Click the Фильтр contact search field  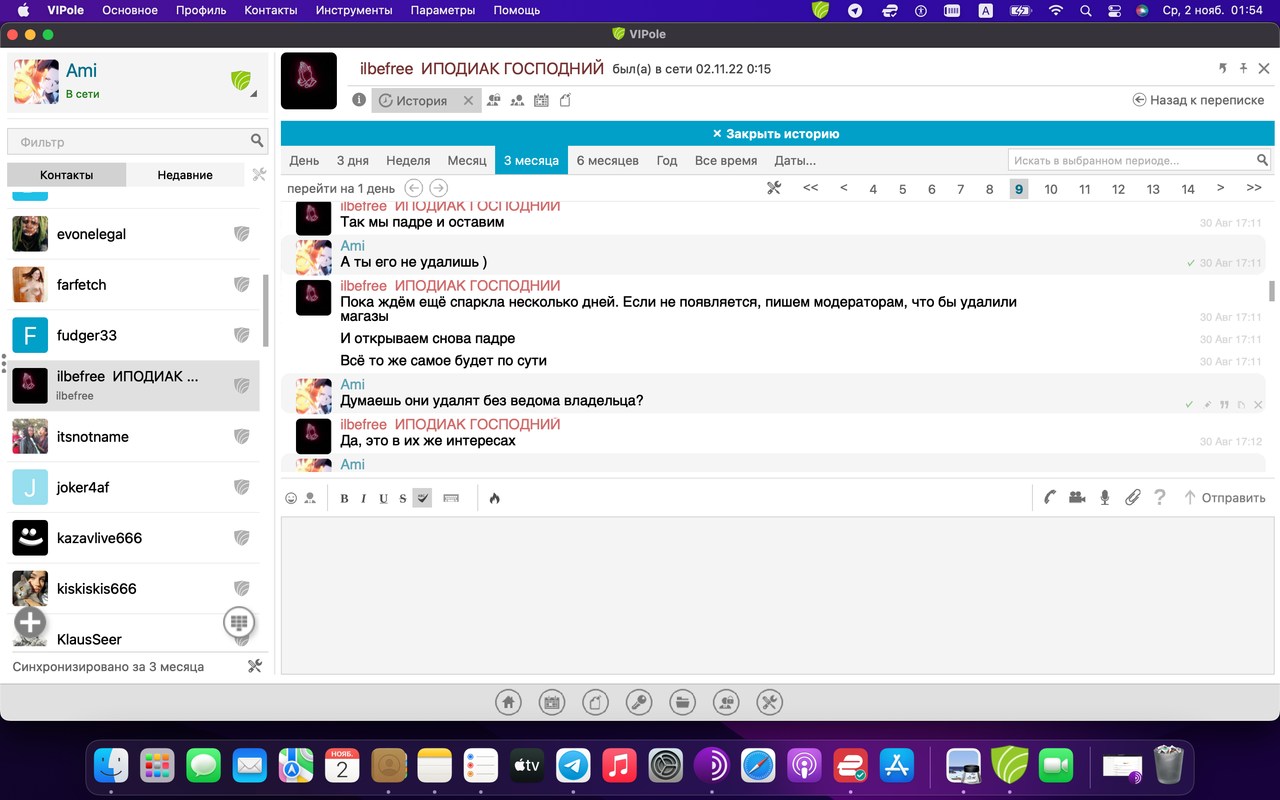coord(137,142)
